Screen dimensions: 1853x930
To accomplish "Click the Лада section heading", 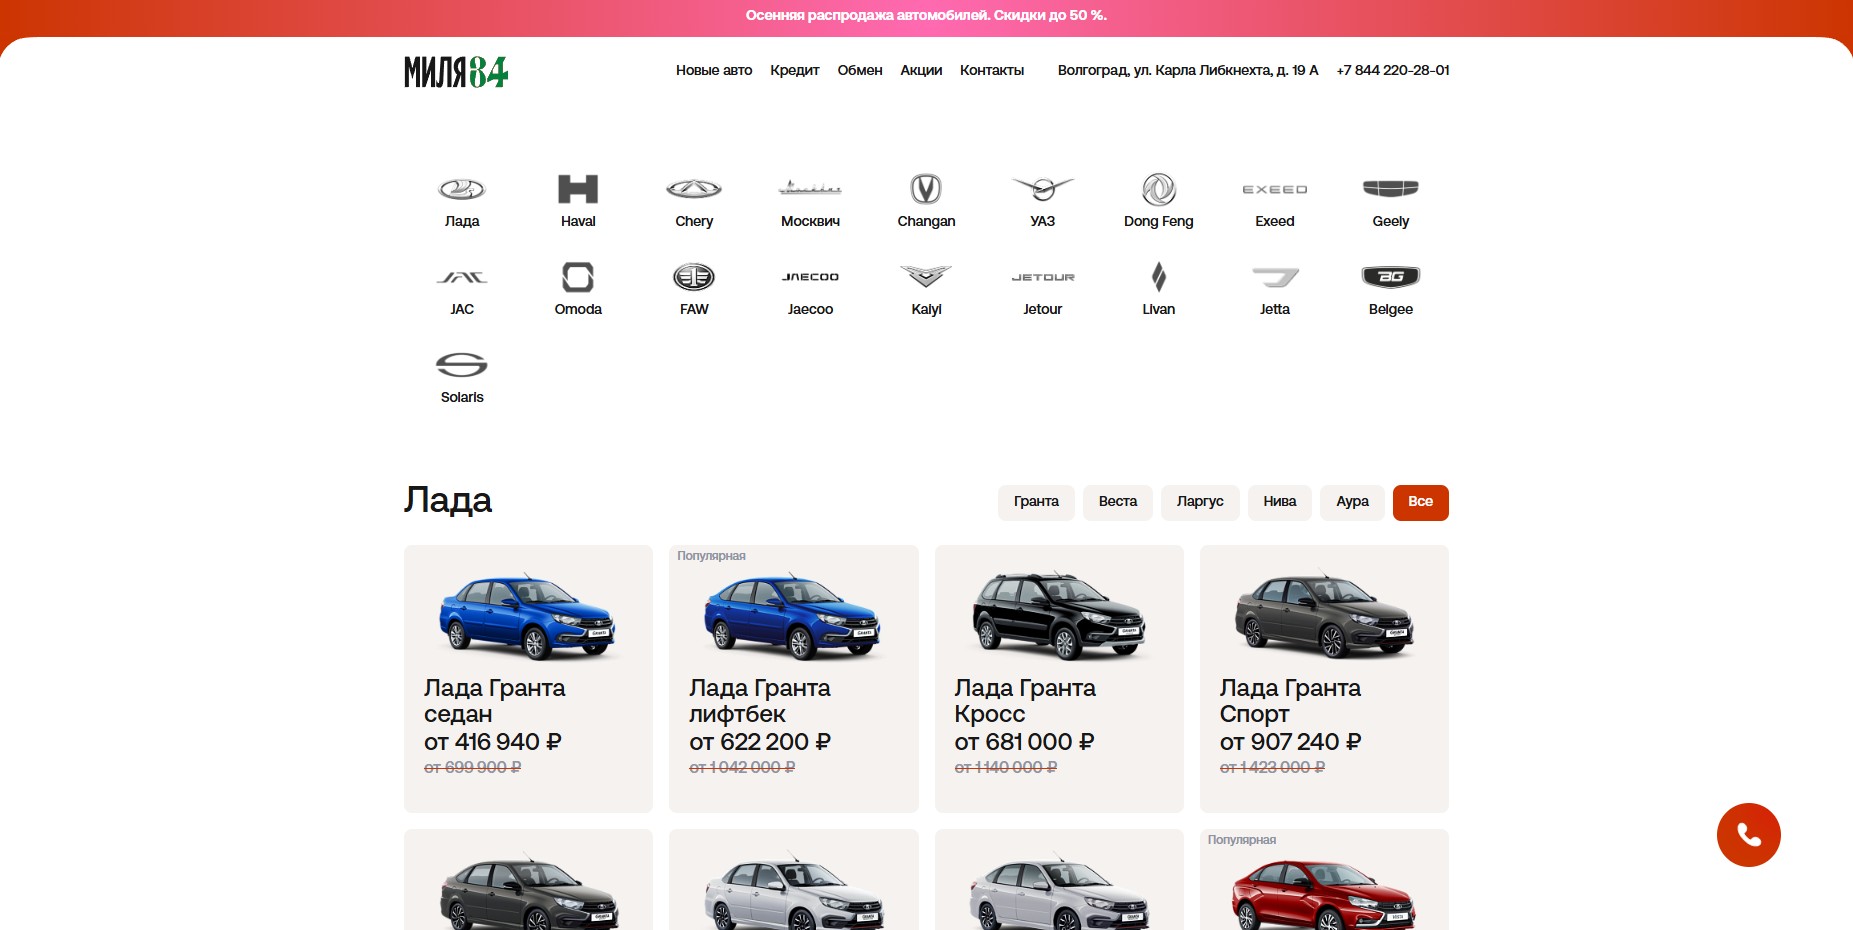I will click(x=448, y=499).
